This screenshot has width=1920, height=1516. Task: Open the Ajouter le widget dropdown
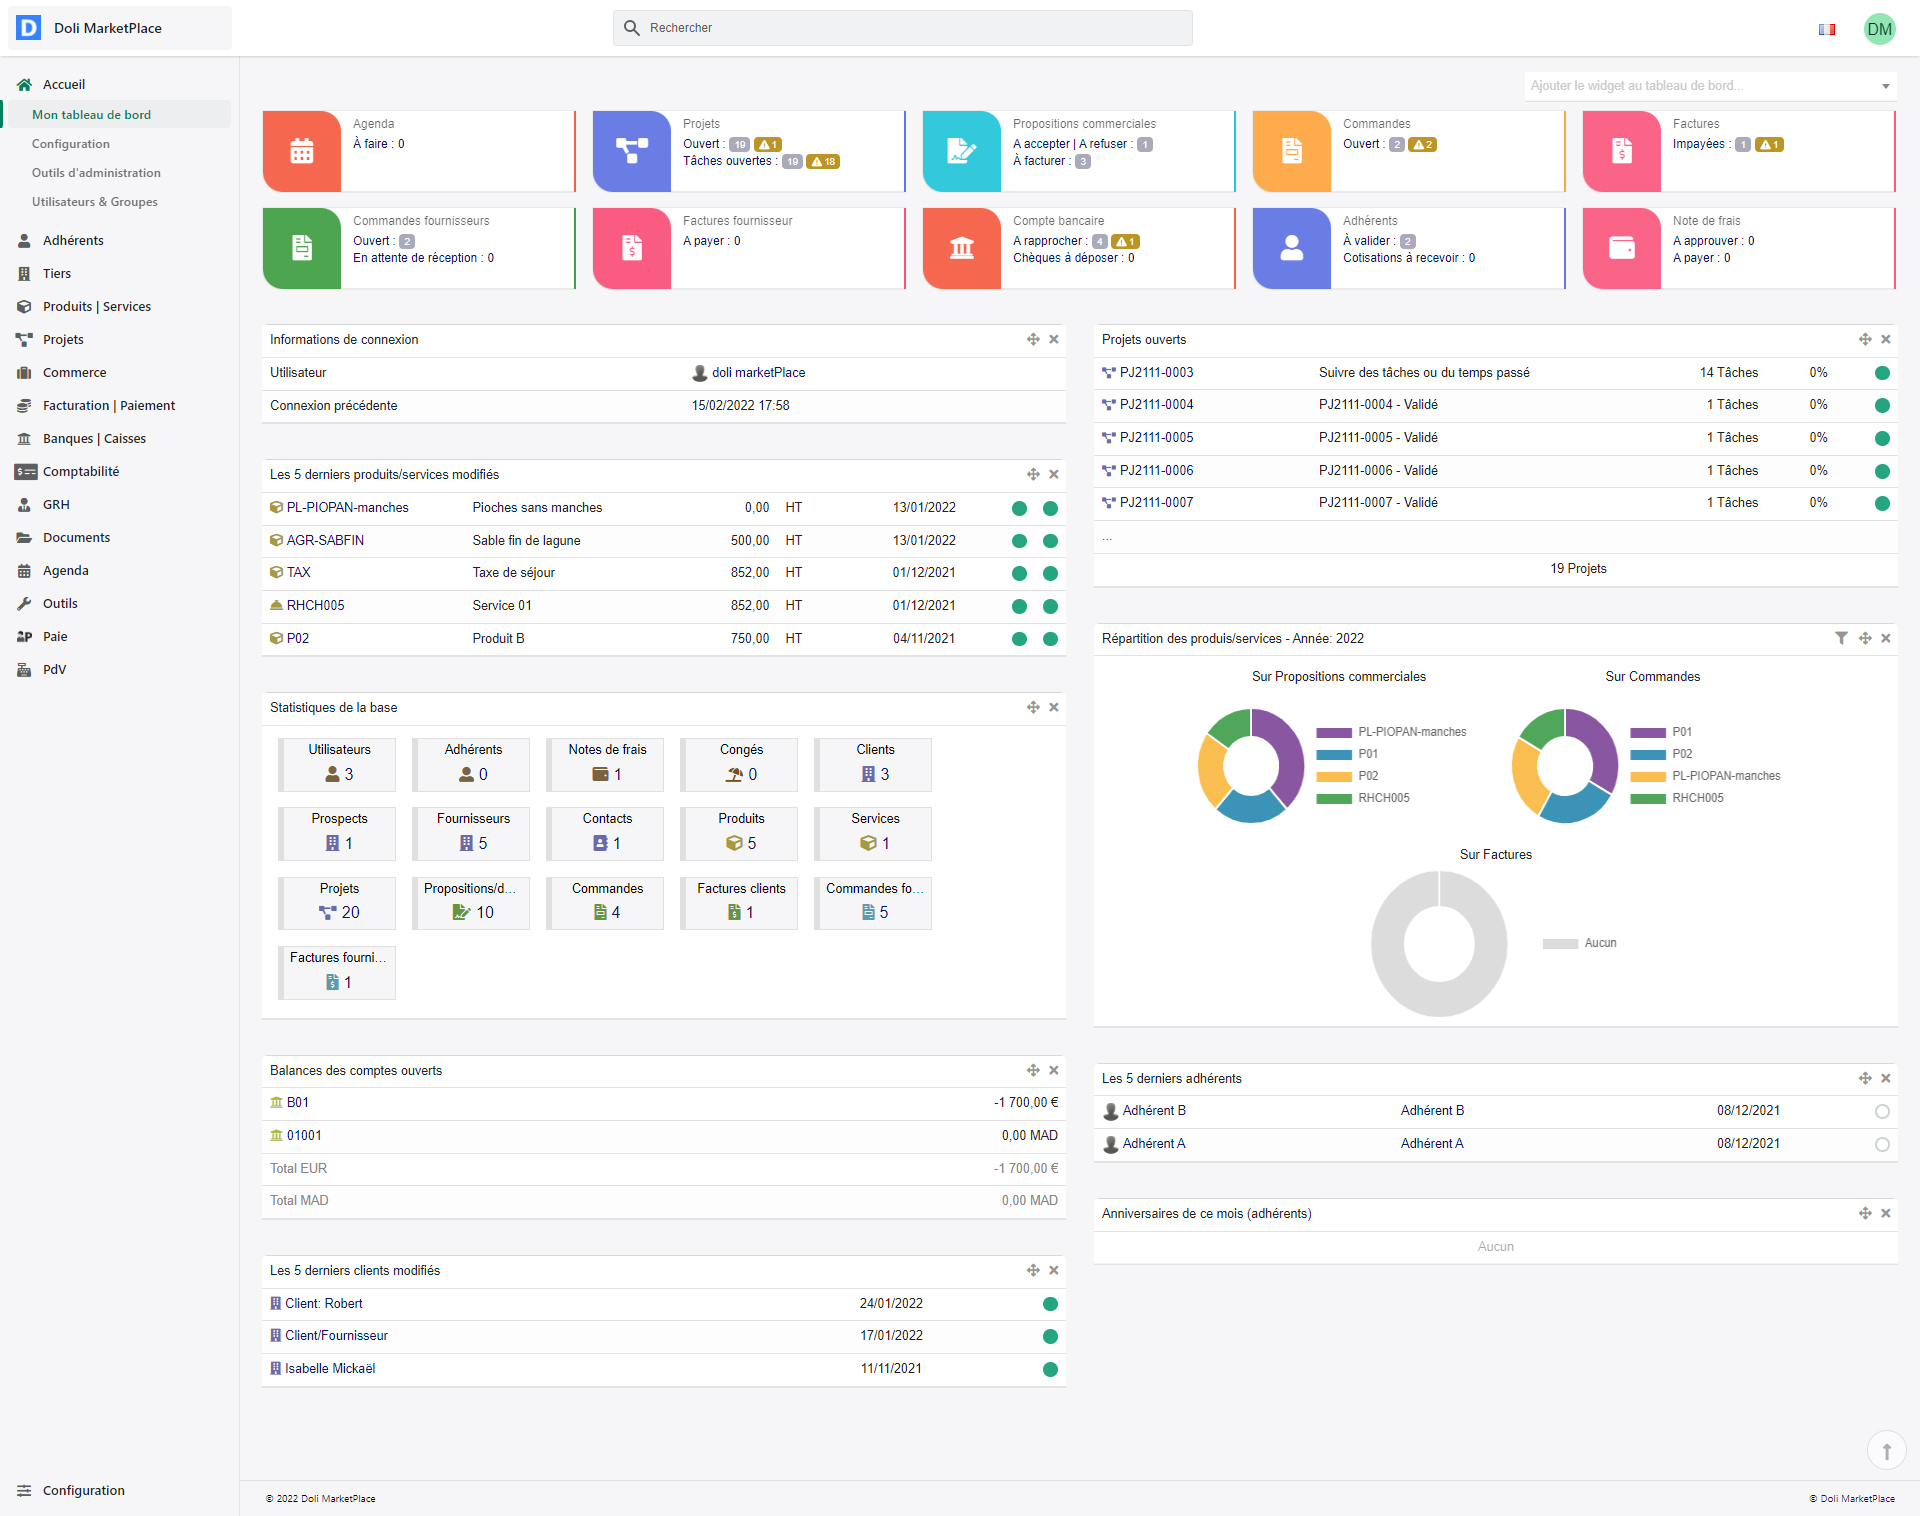click(x=1710, y=86)
